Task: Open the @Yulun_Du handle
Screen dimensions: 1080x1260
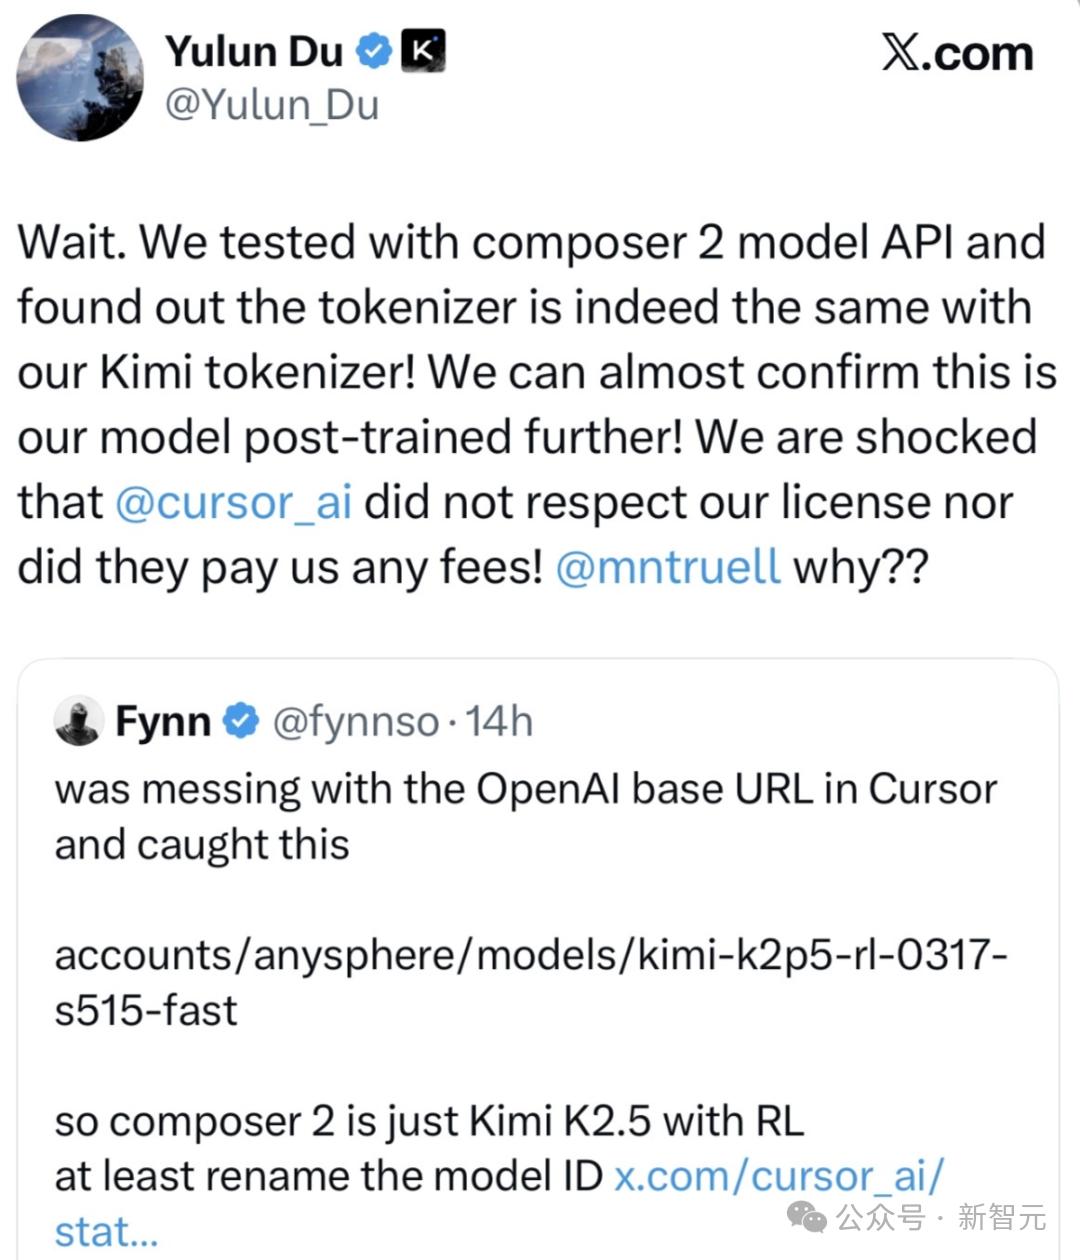Action: click(x=271, y=104)
